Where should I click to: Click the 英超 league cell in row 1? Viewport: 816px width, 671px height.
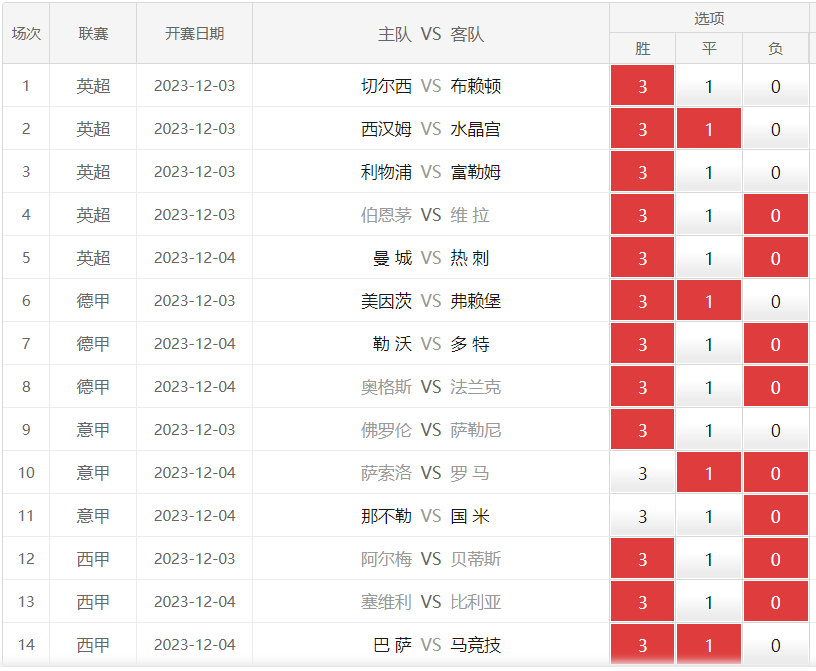click(93, 86)
